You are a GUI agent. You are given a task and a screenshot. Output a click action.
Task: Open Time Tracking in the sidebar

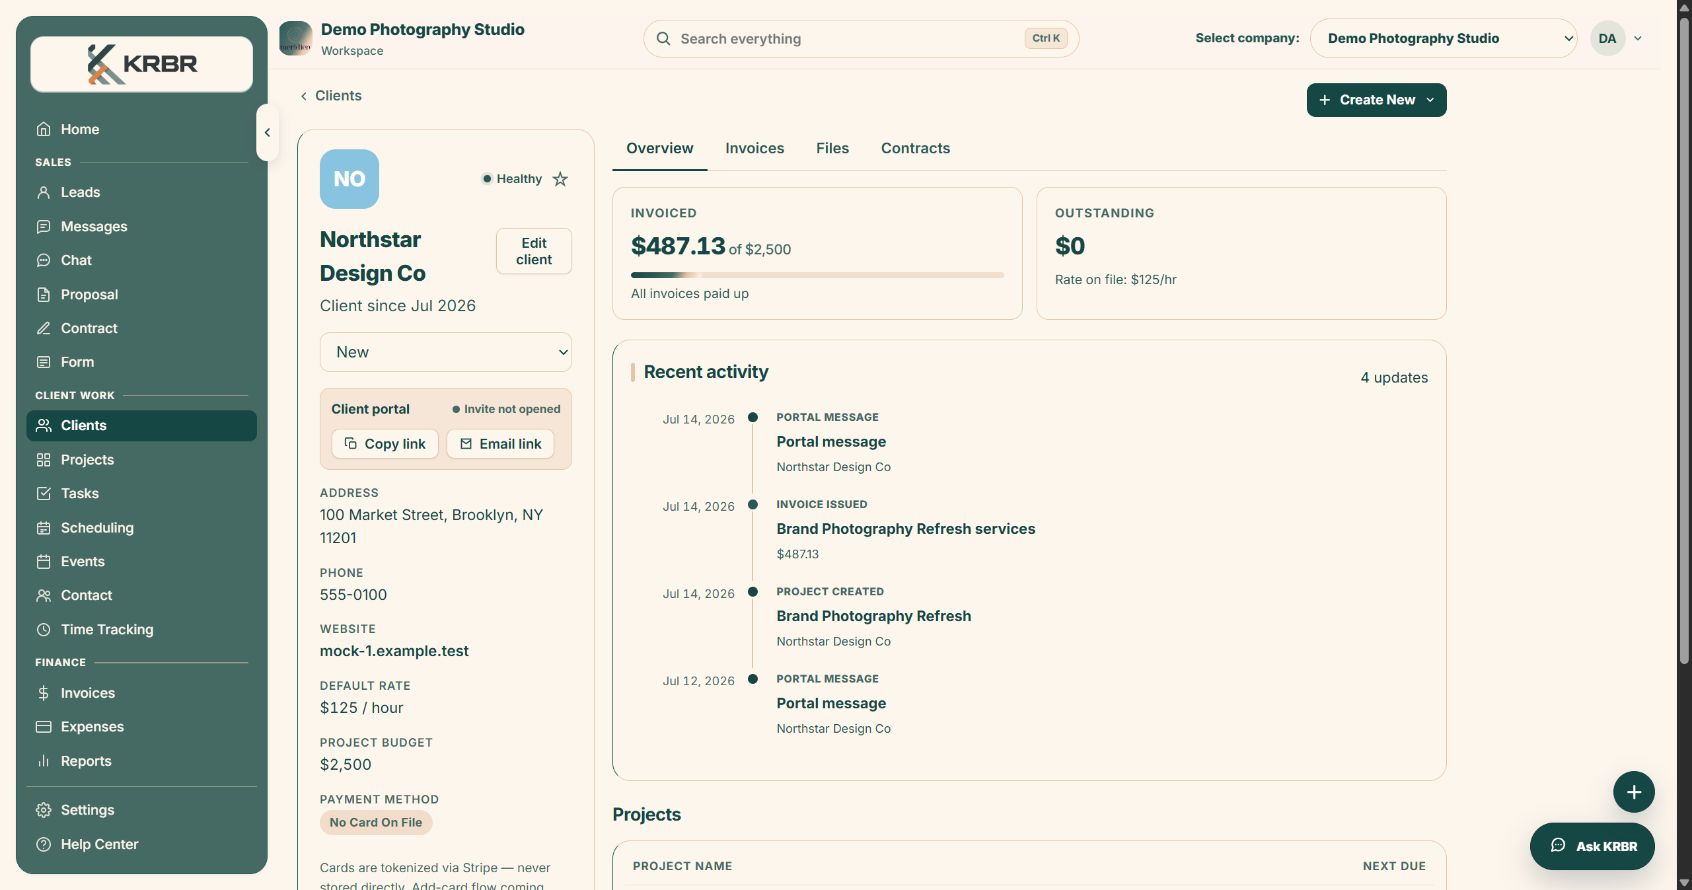[141, 629]
